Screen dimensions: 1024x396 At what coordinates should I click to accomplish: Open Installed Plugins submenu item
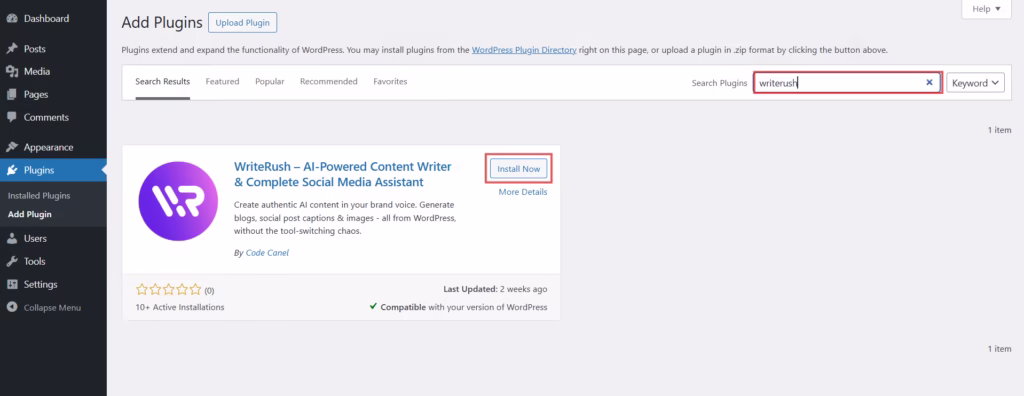click(x=39, y=195)
